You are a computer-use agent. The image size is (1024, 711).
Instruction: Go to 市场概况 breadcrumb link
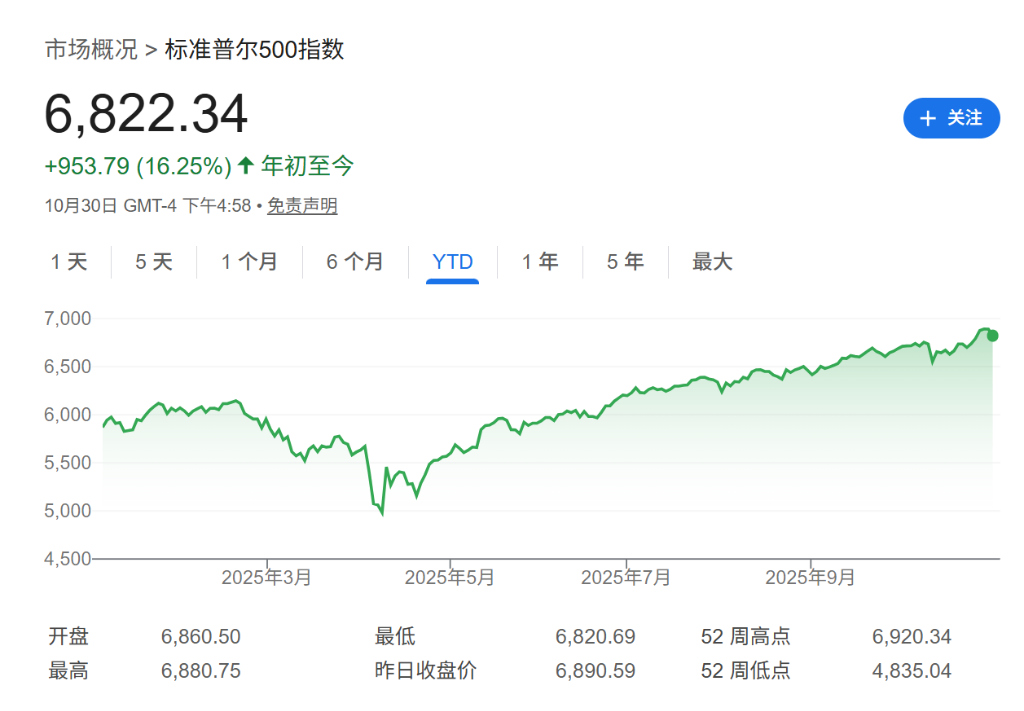pyautogui.click(x=91, y=49)
